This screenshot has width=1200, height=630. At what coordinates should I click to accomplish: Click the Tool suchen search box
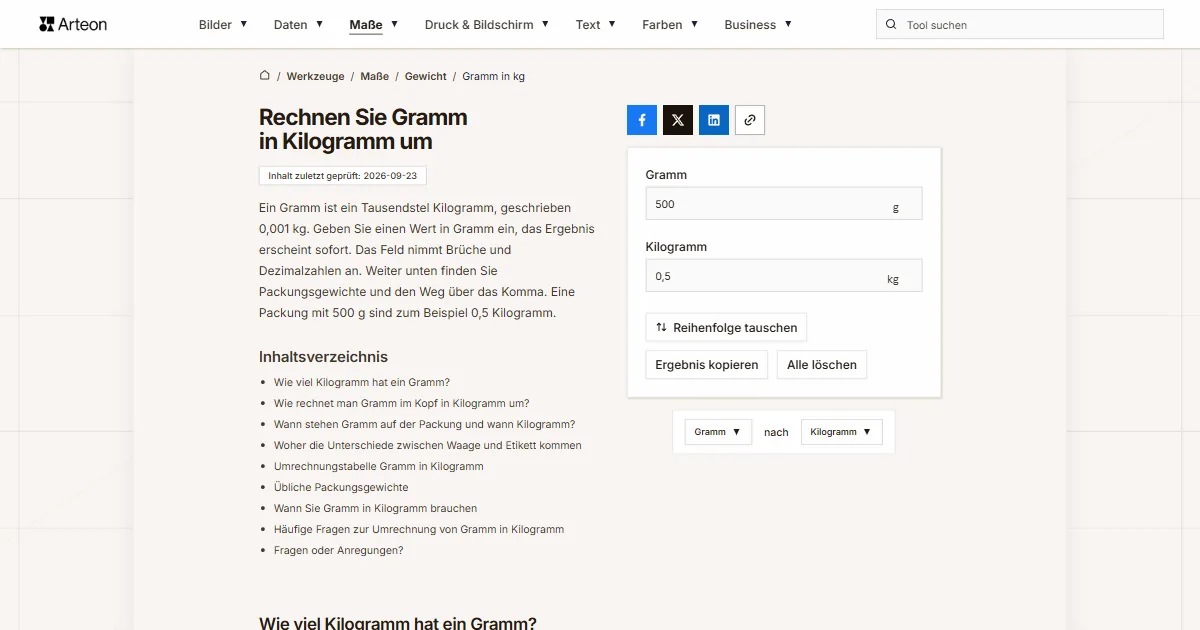1020,25
